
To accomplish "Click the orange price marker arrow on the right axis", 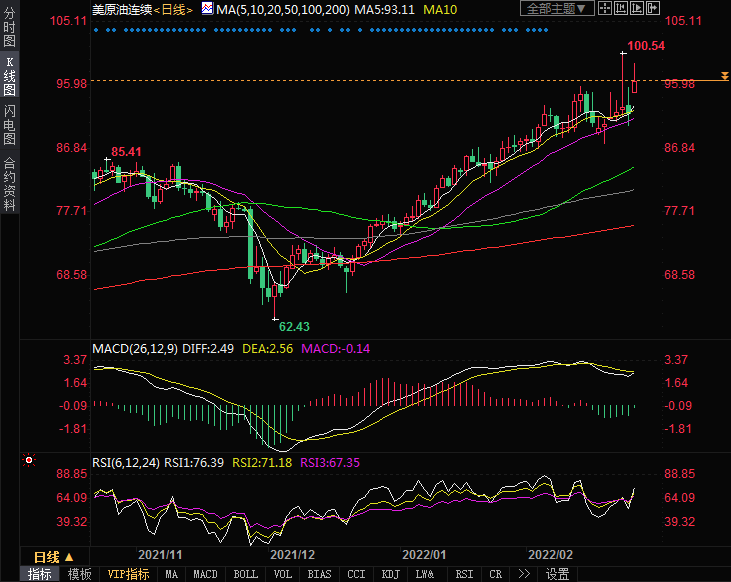I will [723, 78].
